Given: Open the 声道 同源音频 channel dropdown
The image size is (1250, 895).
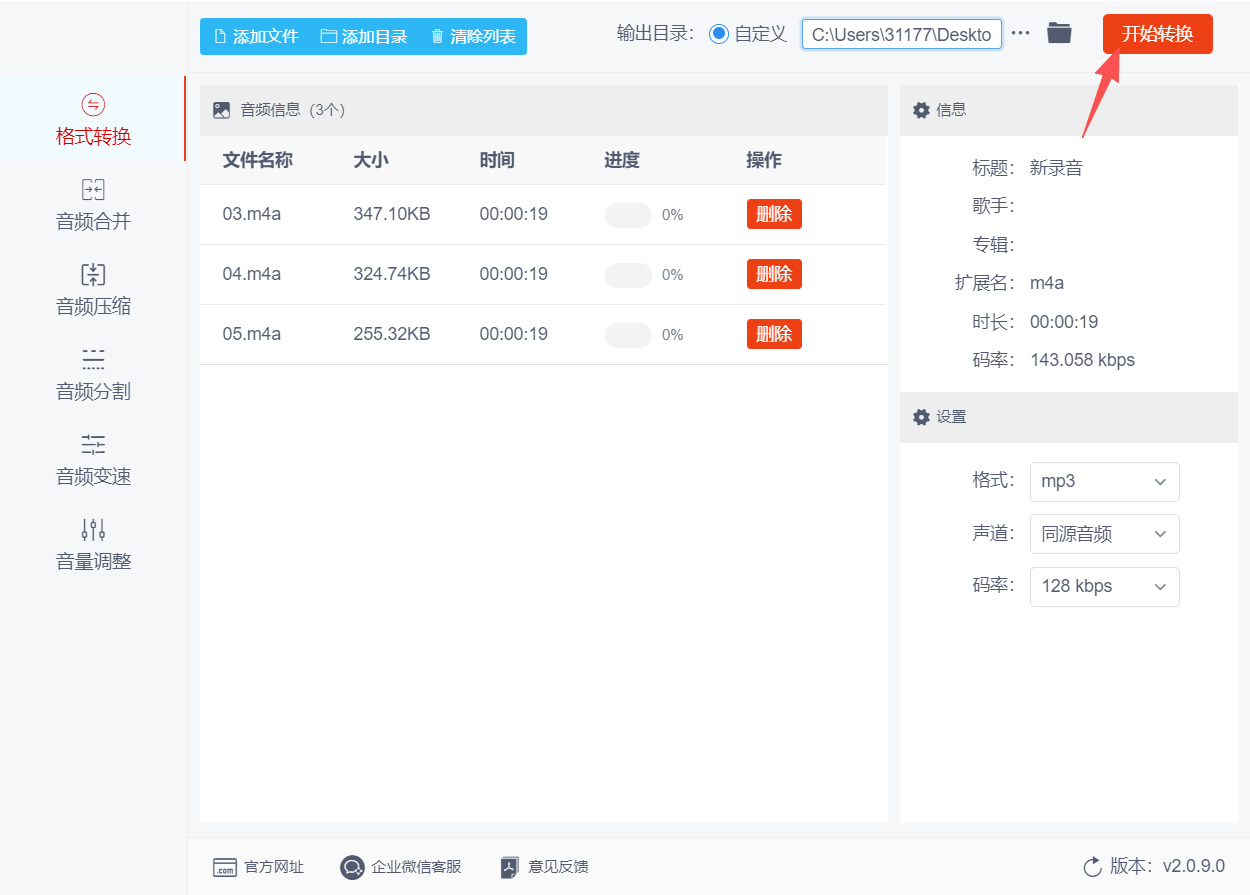Looking at the screenshot, I should click(x=1104, y=534).
